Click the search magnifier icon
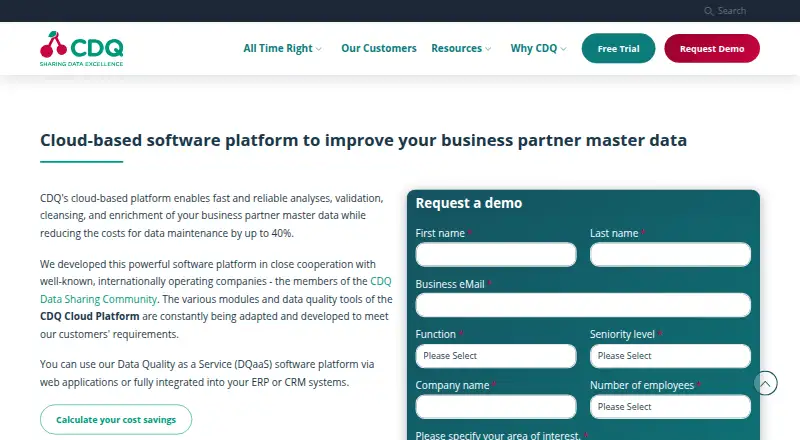The height and width of the screenshot is (440, 800). [708, 11]
